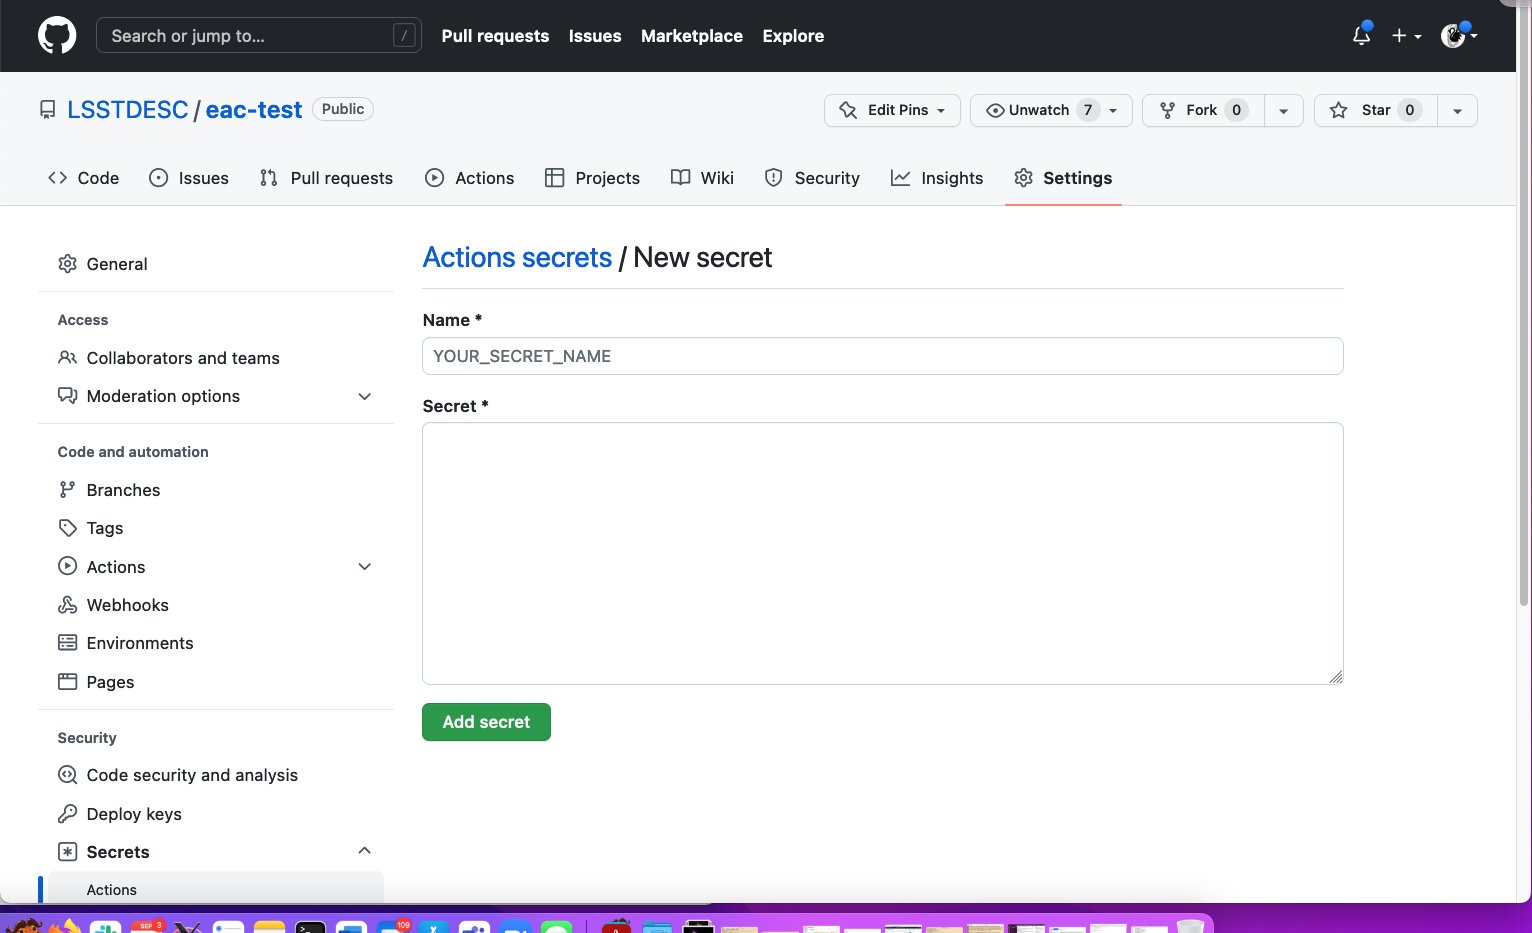Screen dimensions: 1532x933
Task: Open the Calendar app in the Dock
Action: pyautogui.click(x=146, y=926)
